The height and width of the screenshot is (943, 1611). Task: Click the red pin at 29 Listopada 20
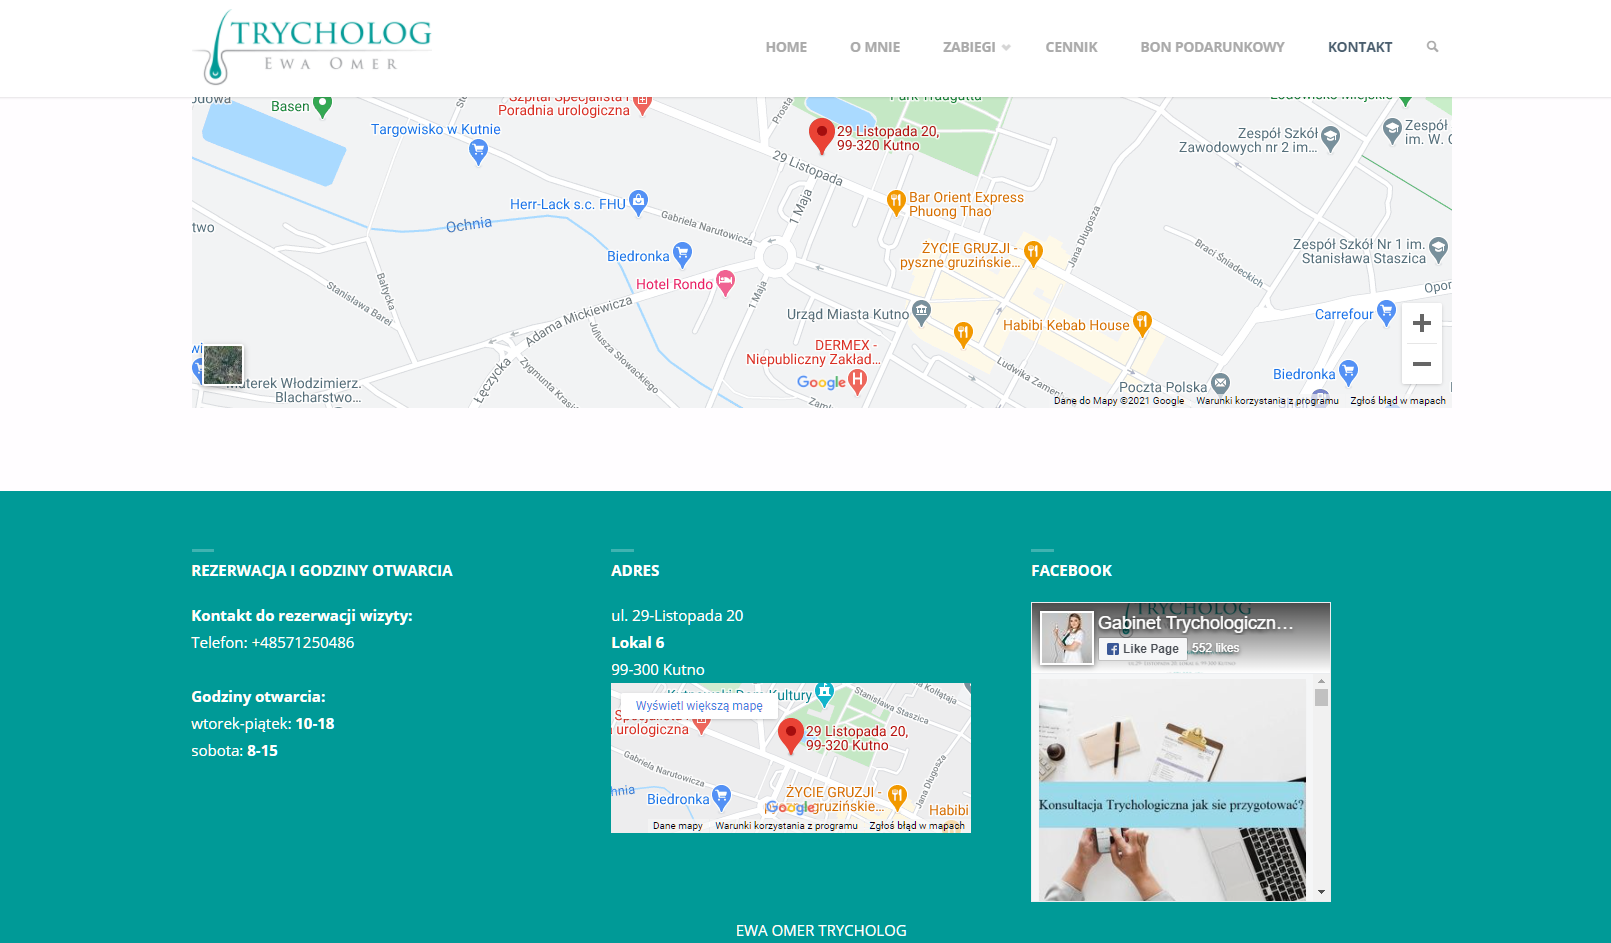[x=821, y=136]
